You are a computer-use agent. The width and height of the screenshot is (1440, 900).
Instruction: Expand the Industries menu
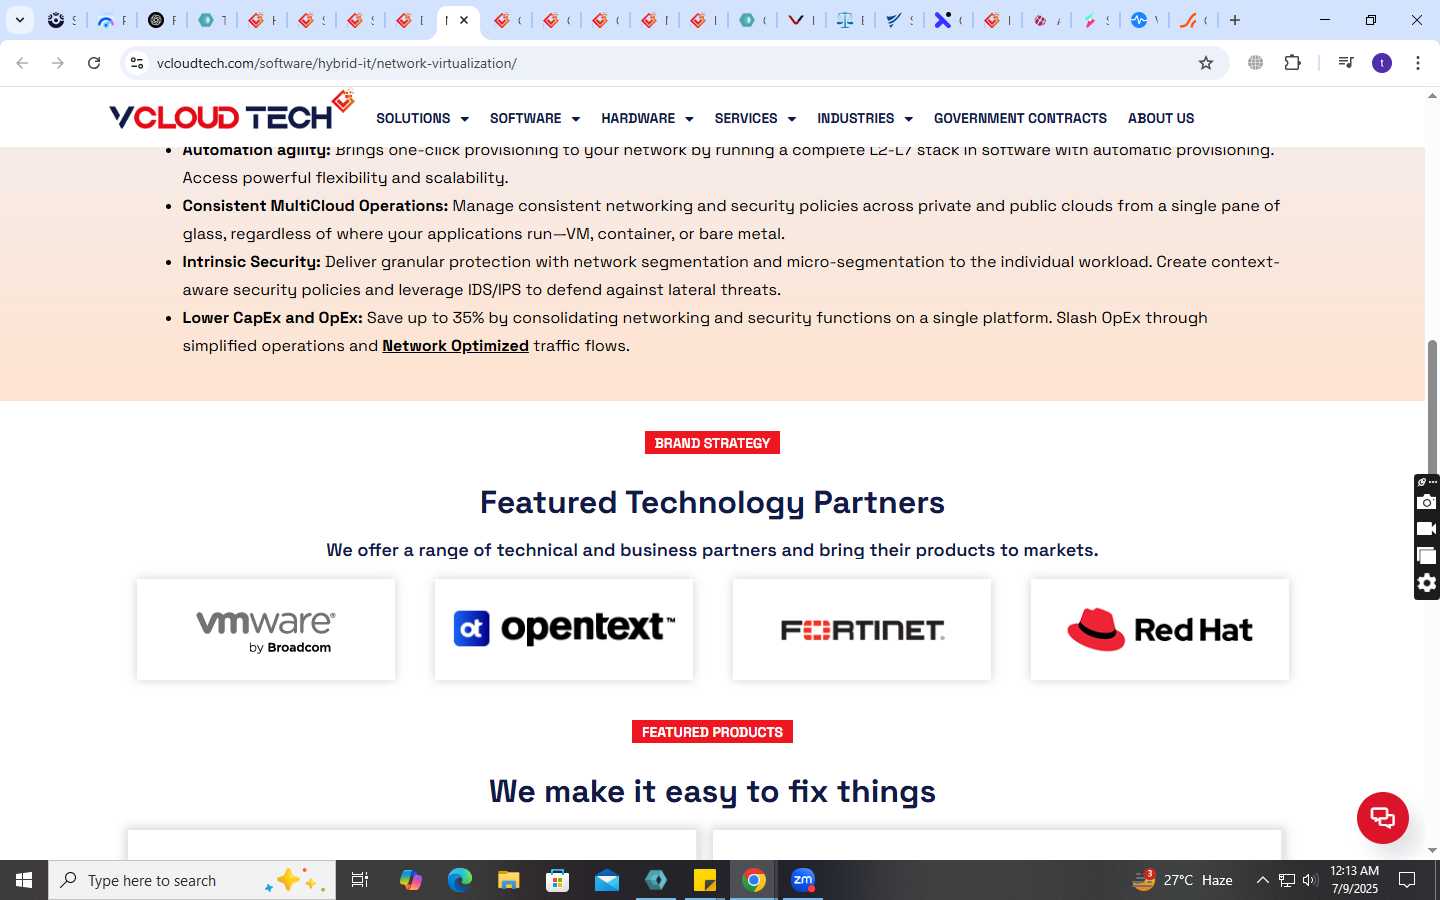[865, 118]
